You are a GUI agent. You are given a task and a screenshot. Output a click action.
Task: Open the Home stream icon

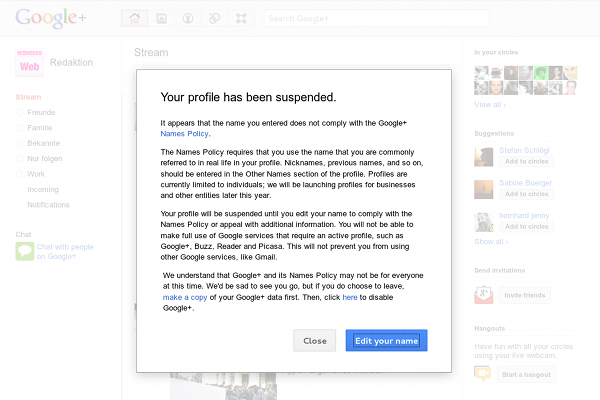pyautogui.click(x=134, y=18)
